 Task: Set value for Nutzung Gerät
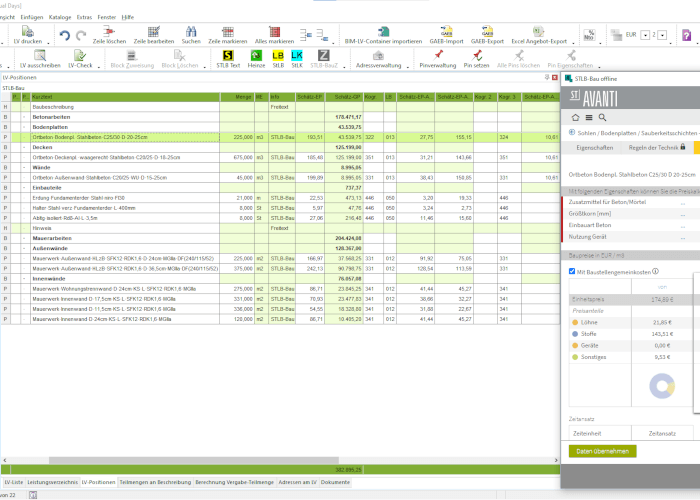pyautogui.click(x=683, y=238)
